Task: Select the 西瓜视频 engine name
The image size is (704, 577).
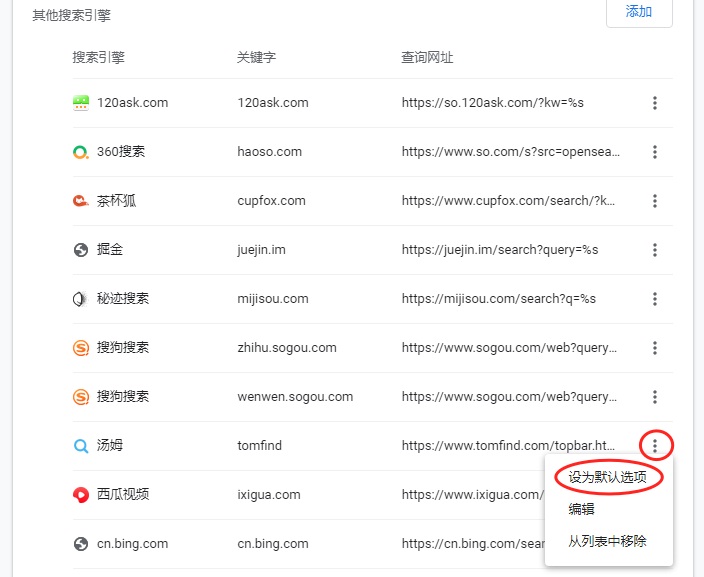Action: [x=123, y=494]
